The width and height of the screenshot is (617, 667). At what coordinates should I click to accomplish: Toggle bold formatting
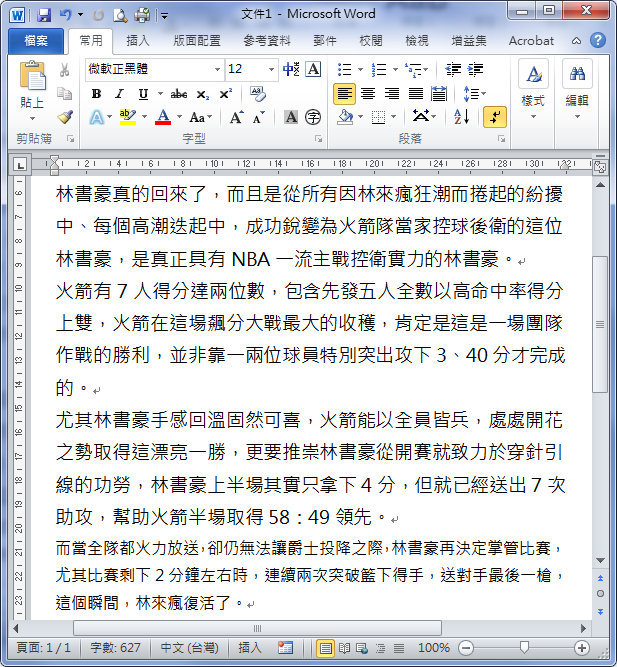tap(97, 94)
